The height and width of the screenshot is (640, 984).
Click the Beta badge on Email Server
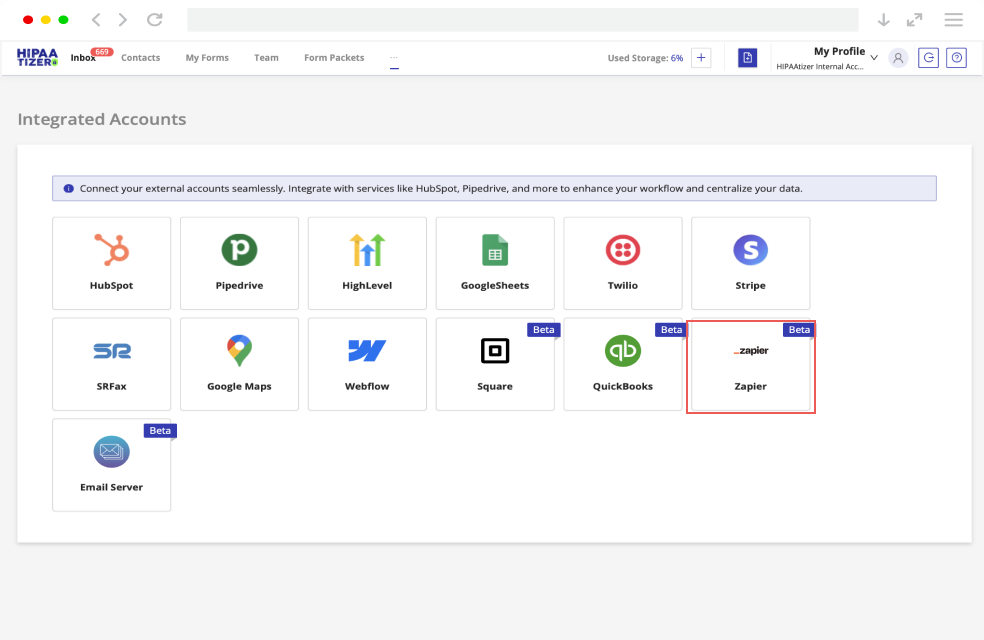tap(160, 430)
